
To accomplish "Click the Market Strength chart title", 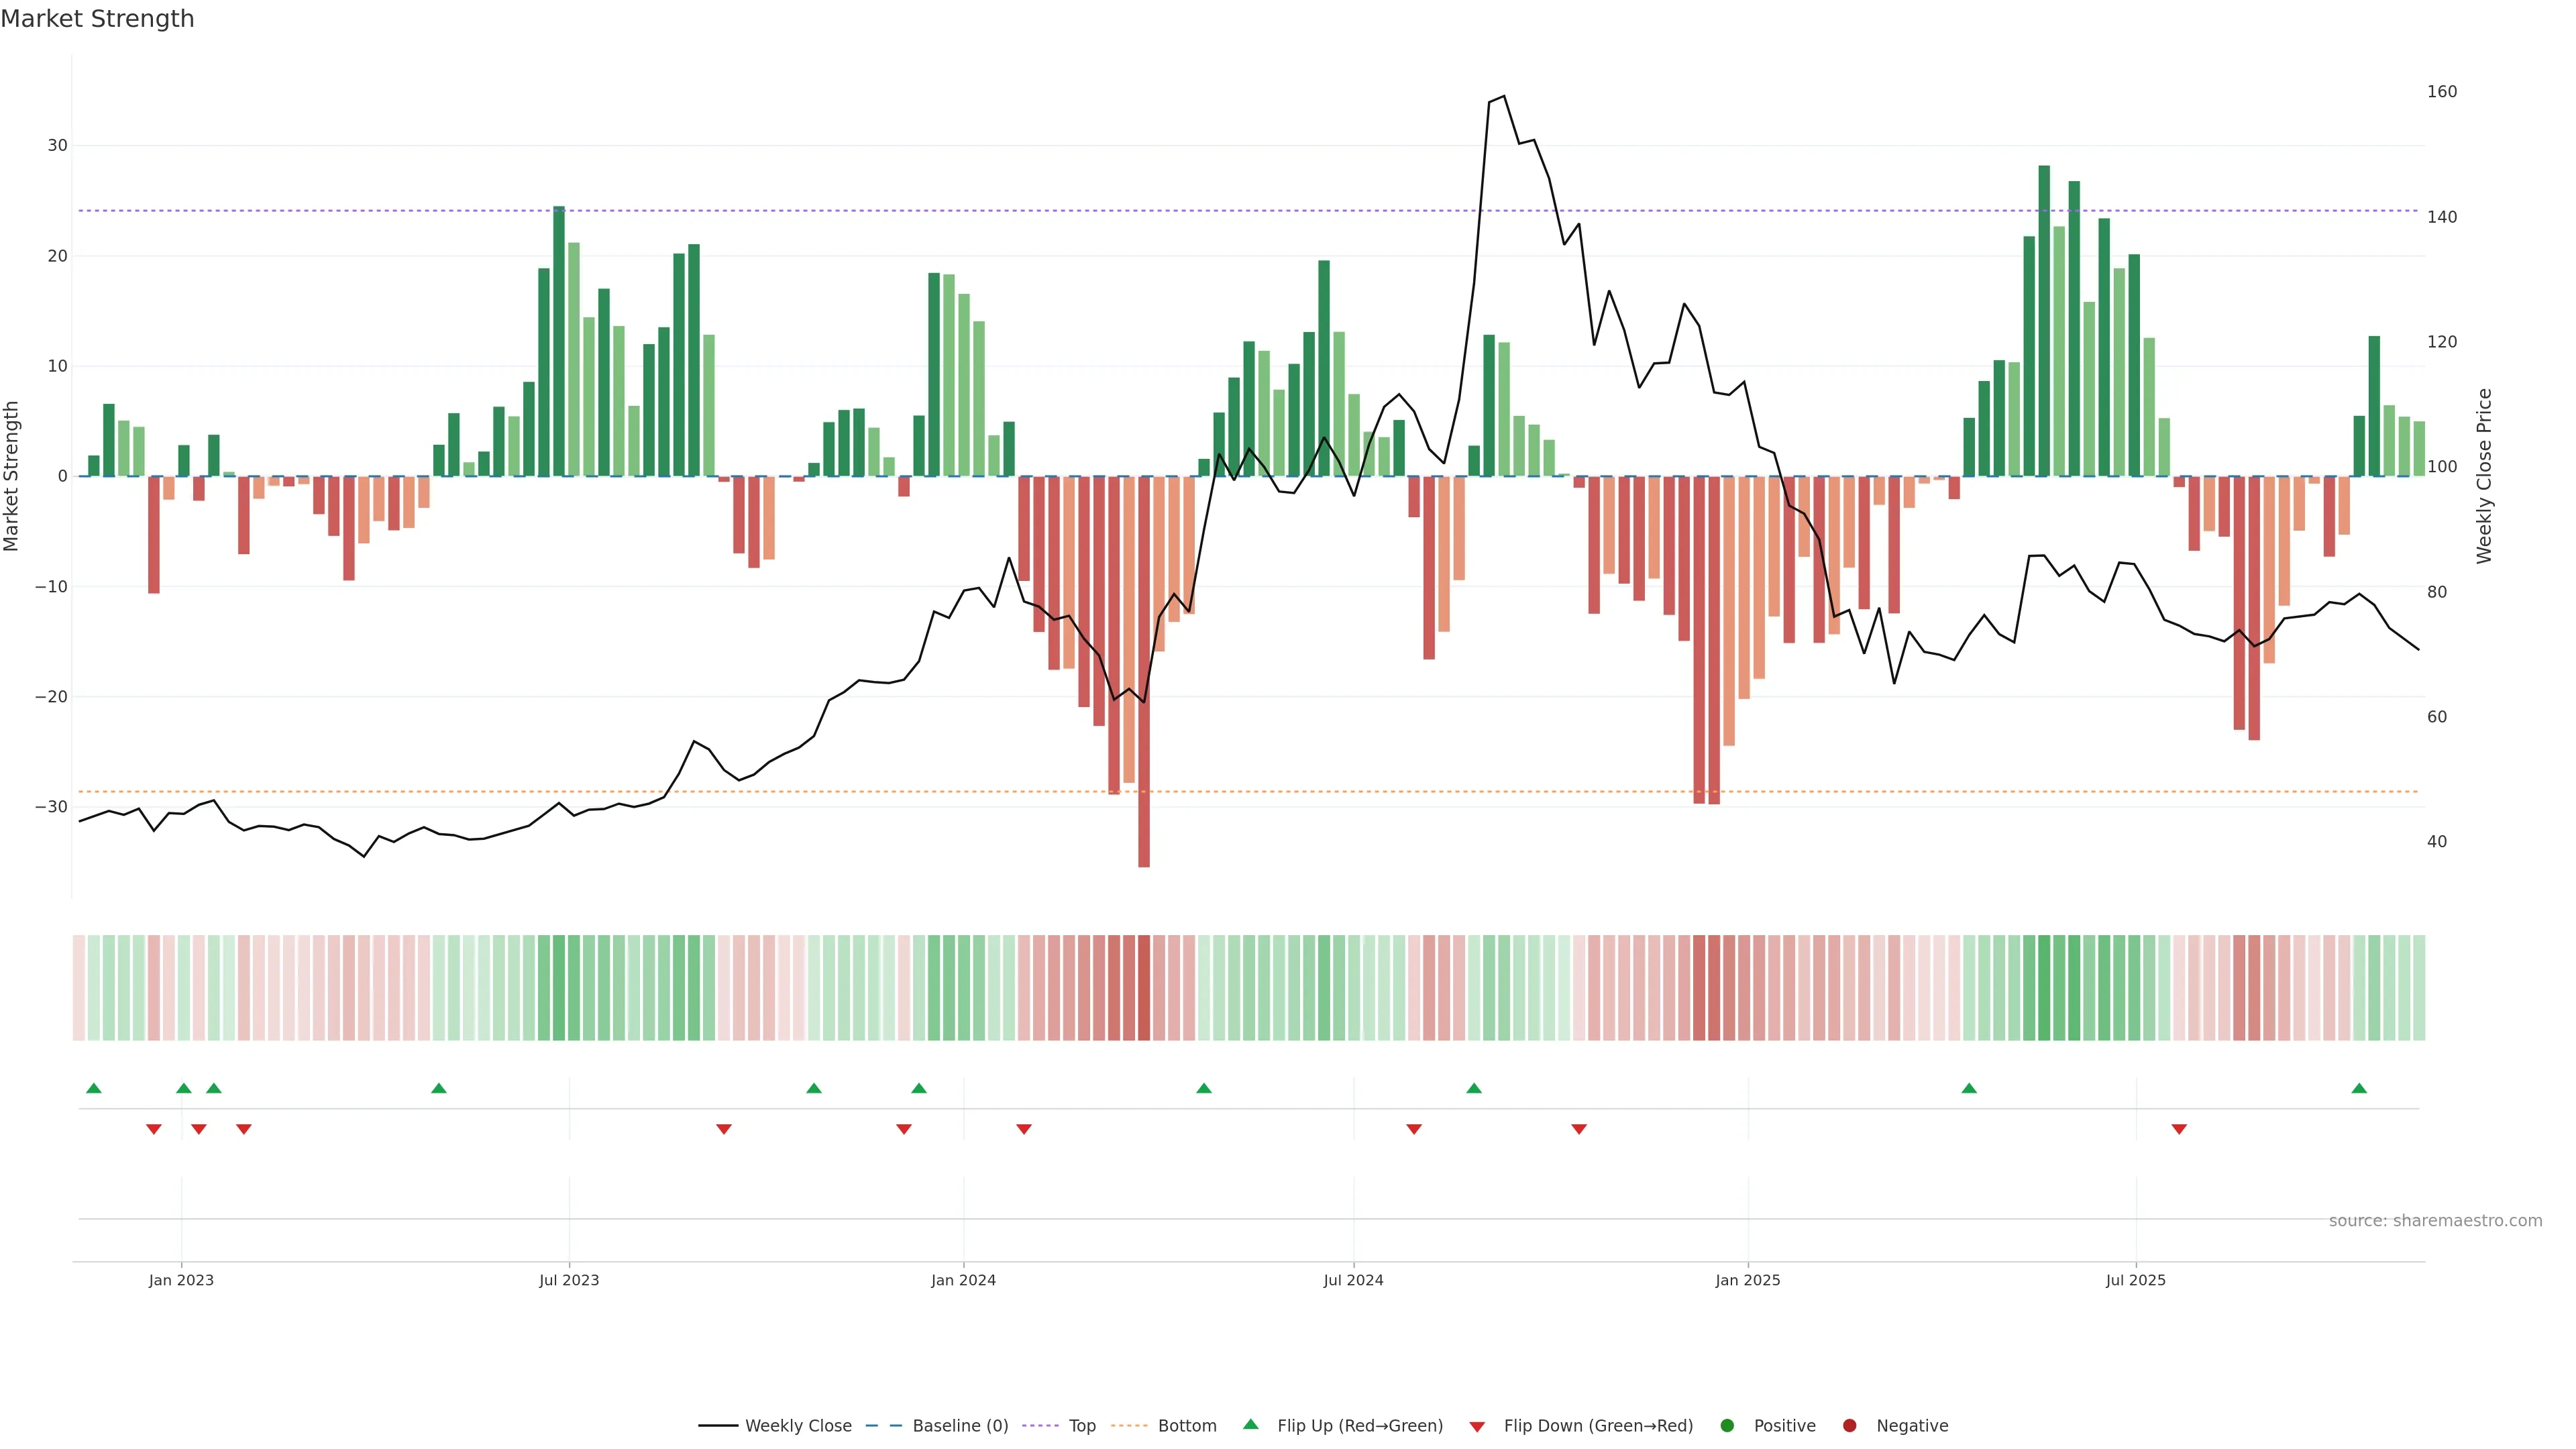I will [97, 19].
